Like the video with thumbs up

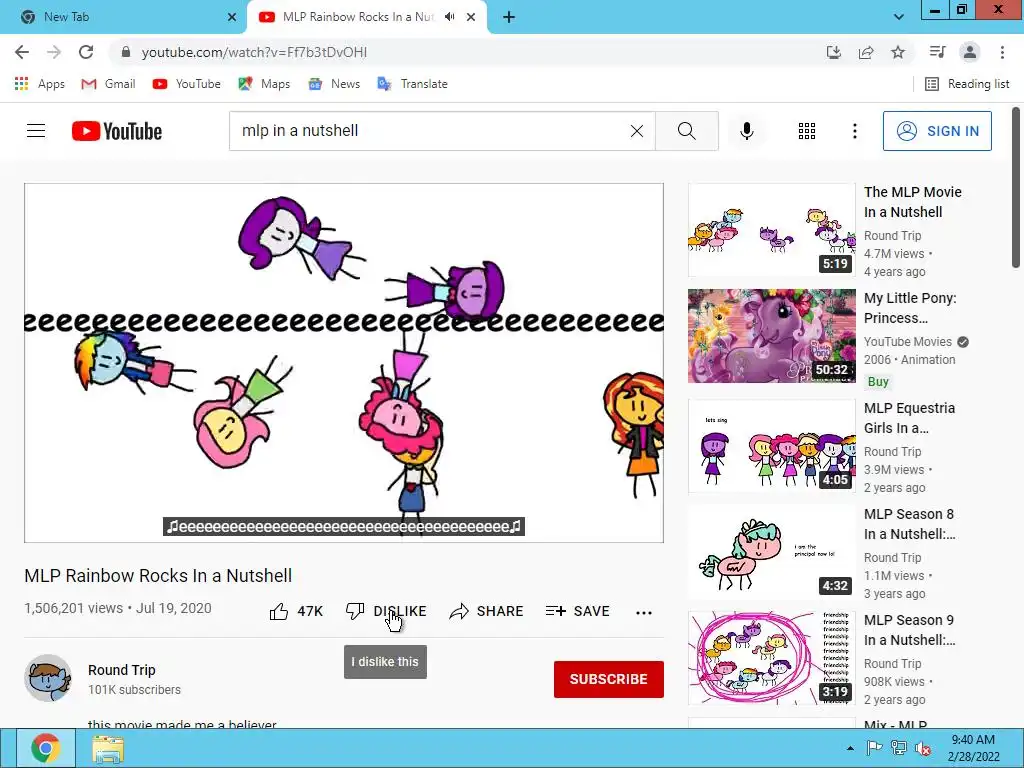click(279, 611)
